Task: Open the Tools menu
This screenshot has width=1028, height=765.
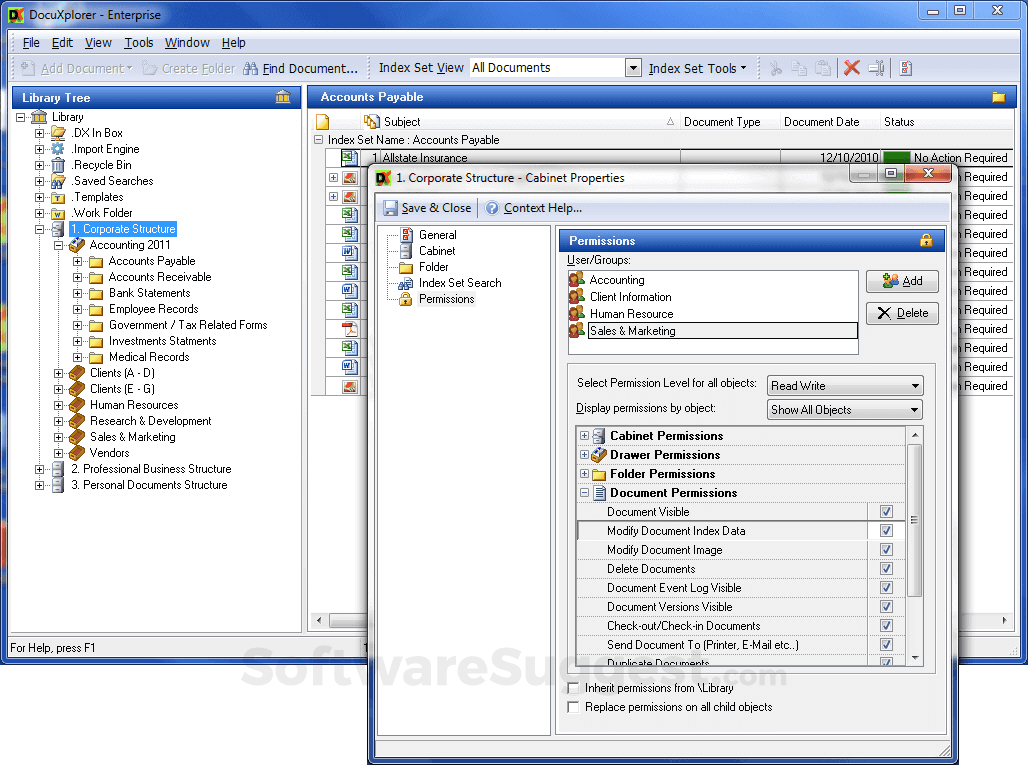Action: point(139,43)
